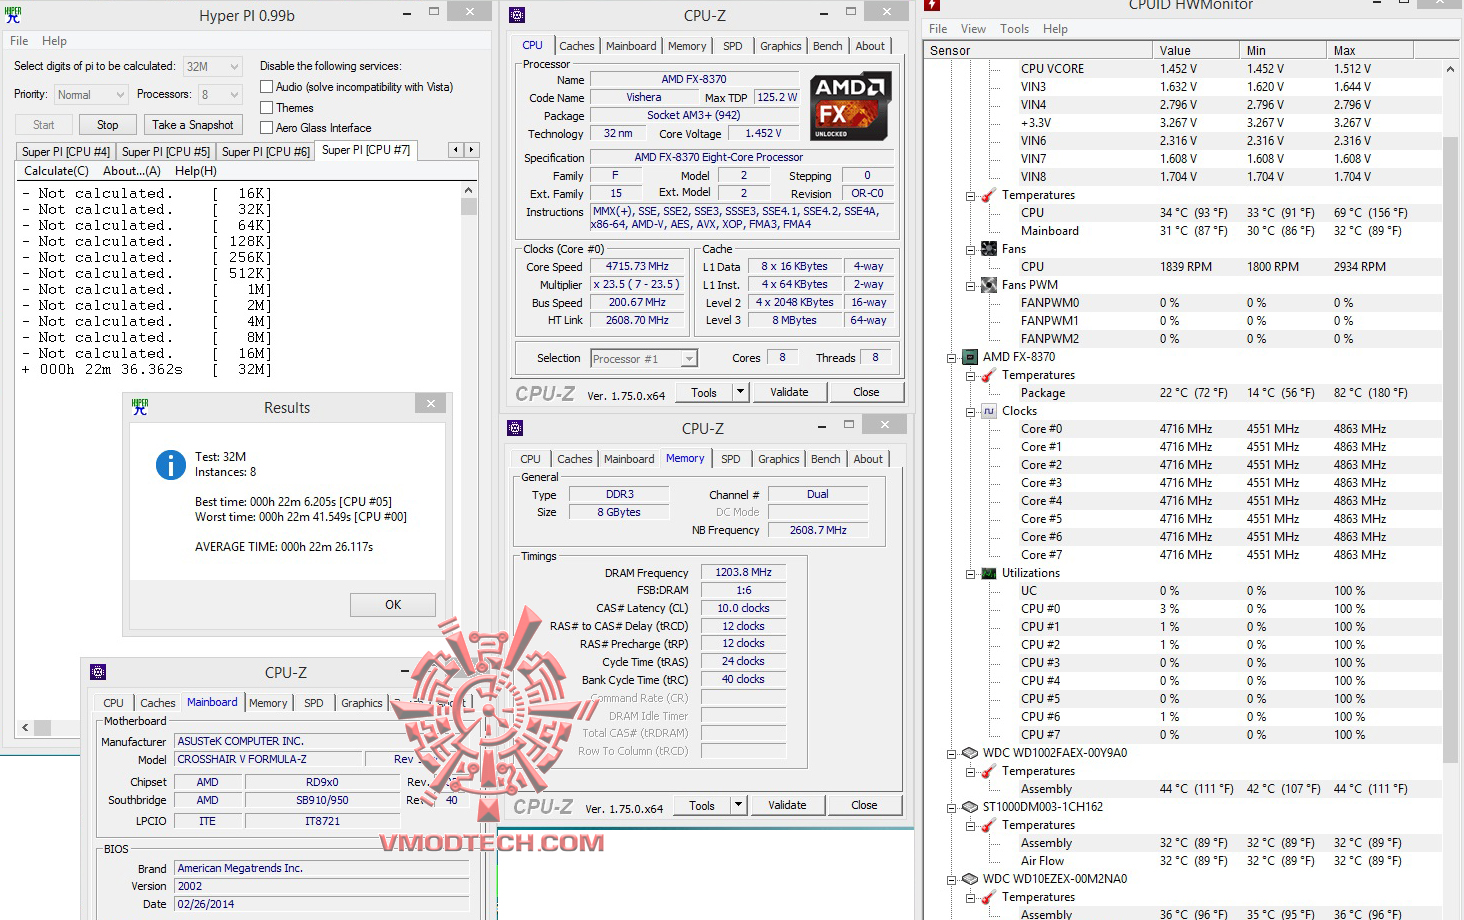Click the Core Speed 4715.73 MHz field

[x=637, y=267]
